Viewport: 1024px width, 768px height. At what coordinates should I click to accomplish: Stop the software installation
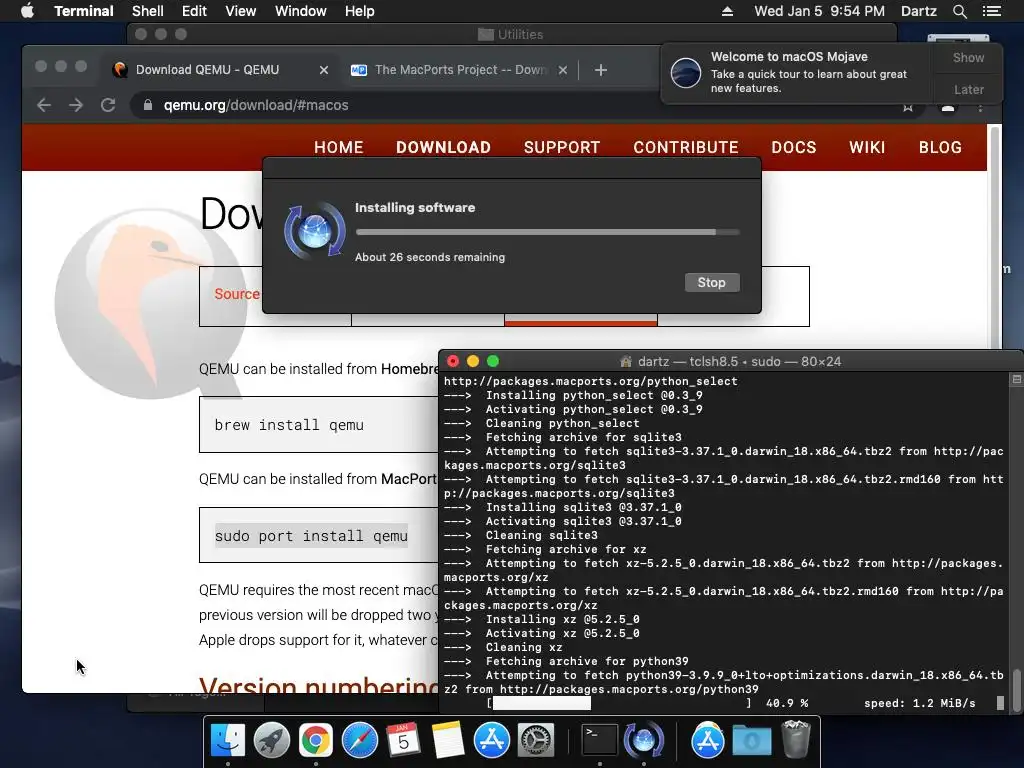click(712, 283)
